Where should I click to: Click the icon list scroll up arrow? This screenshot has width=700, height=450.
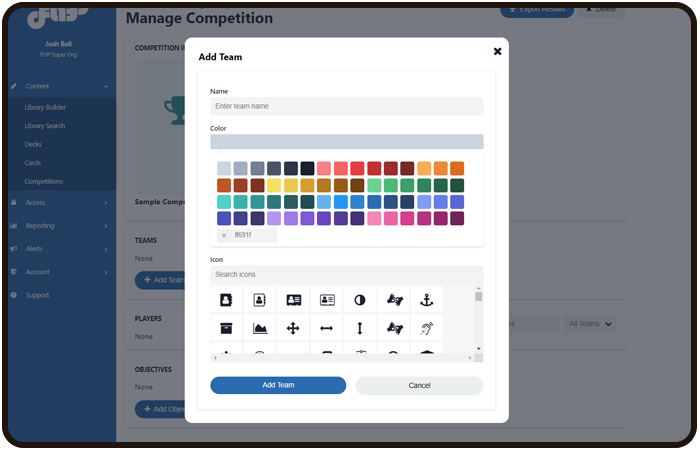(x=479, y=289)
